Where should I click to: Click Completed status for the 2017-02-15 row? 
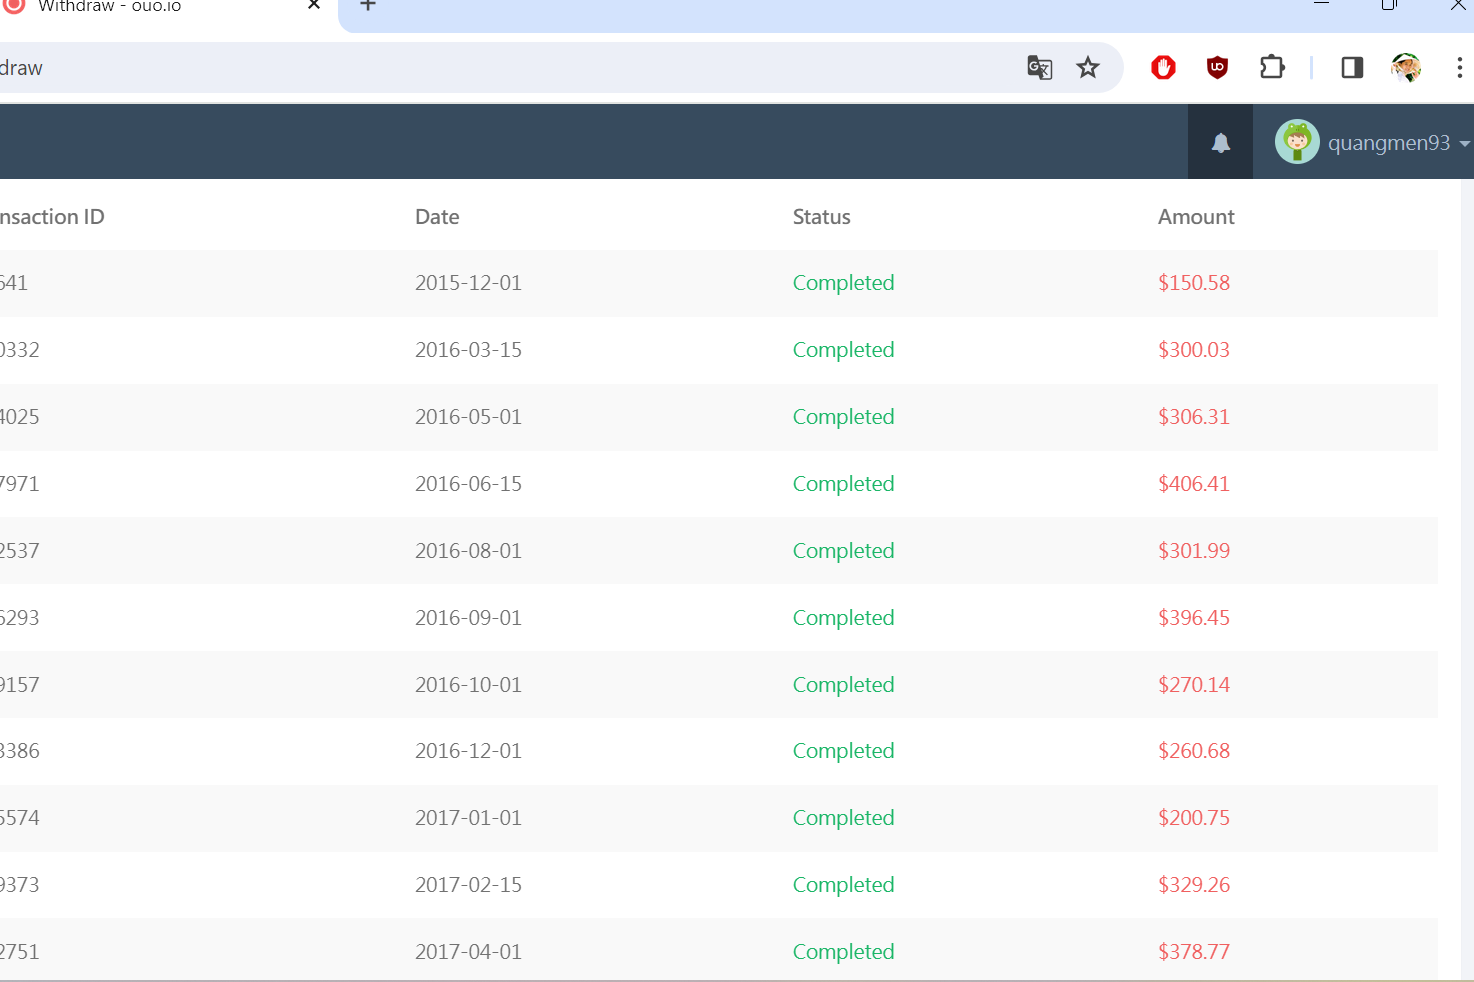[x=843, y=885]
